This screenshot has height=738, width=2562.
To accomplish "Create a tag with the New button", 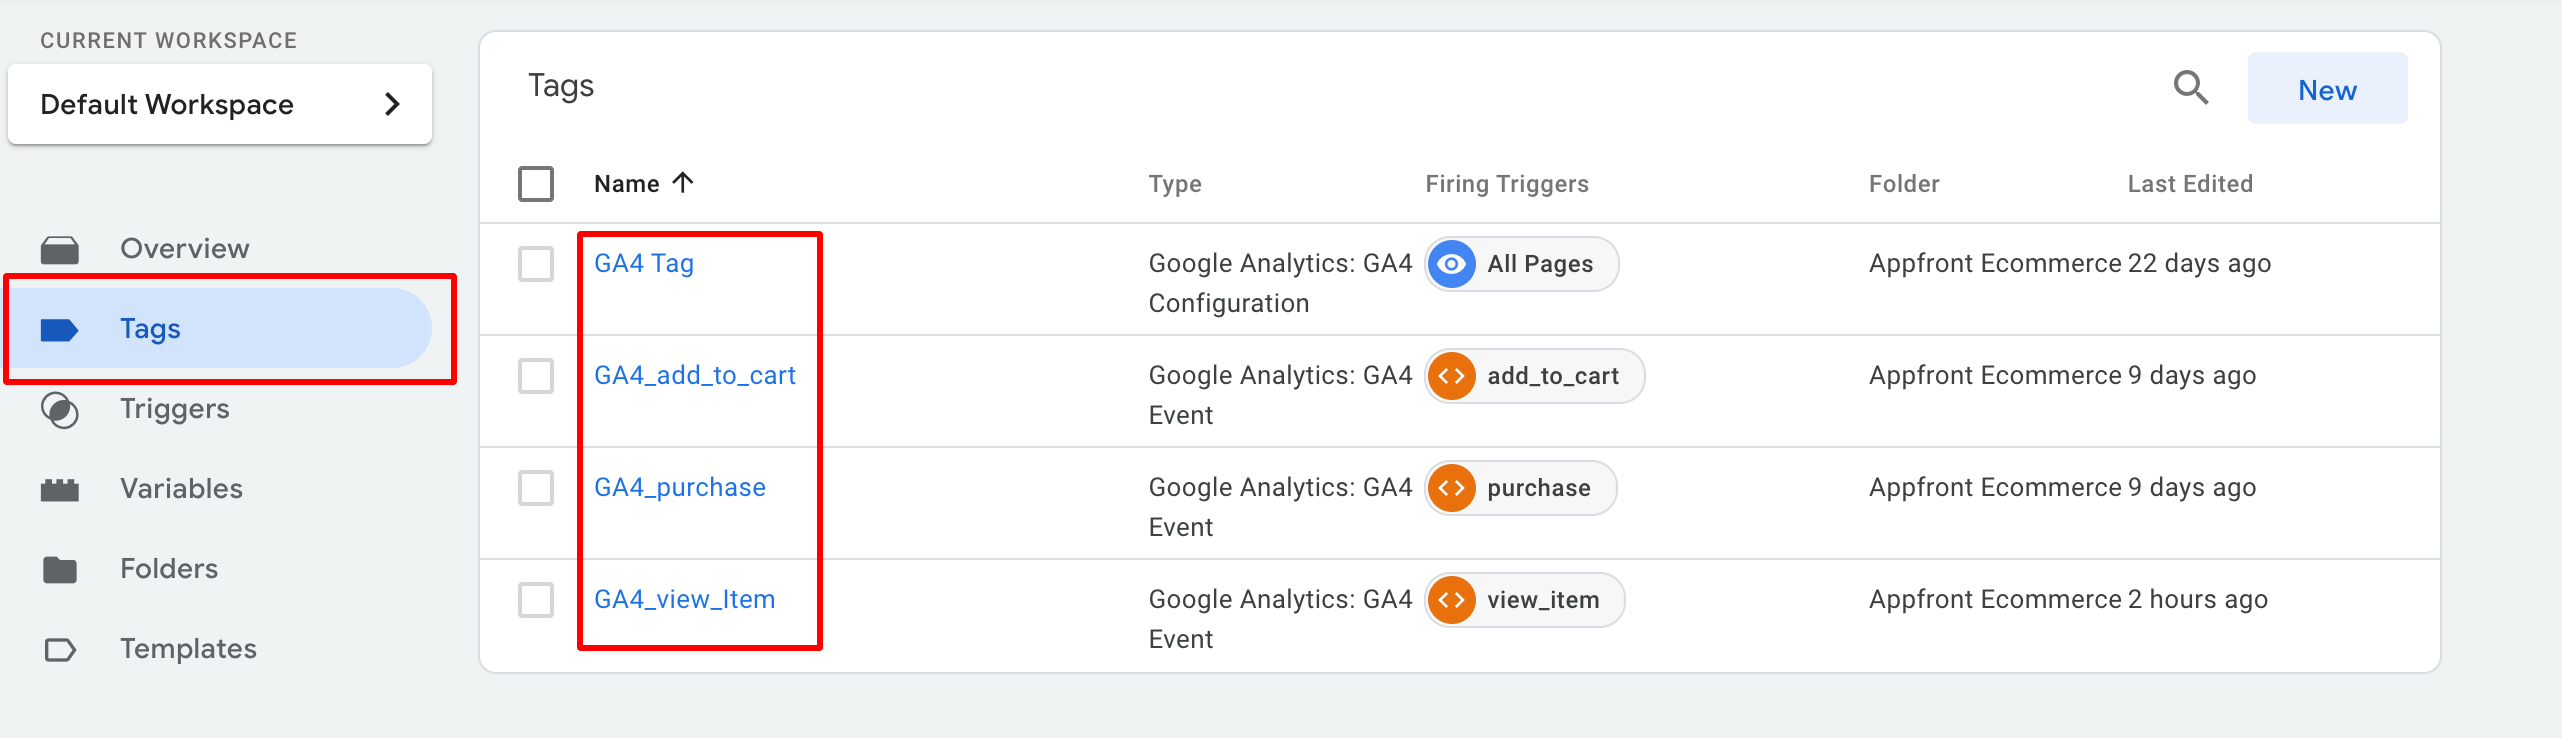I will [2327, 89].
